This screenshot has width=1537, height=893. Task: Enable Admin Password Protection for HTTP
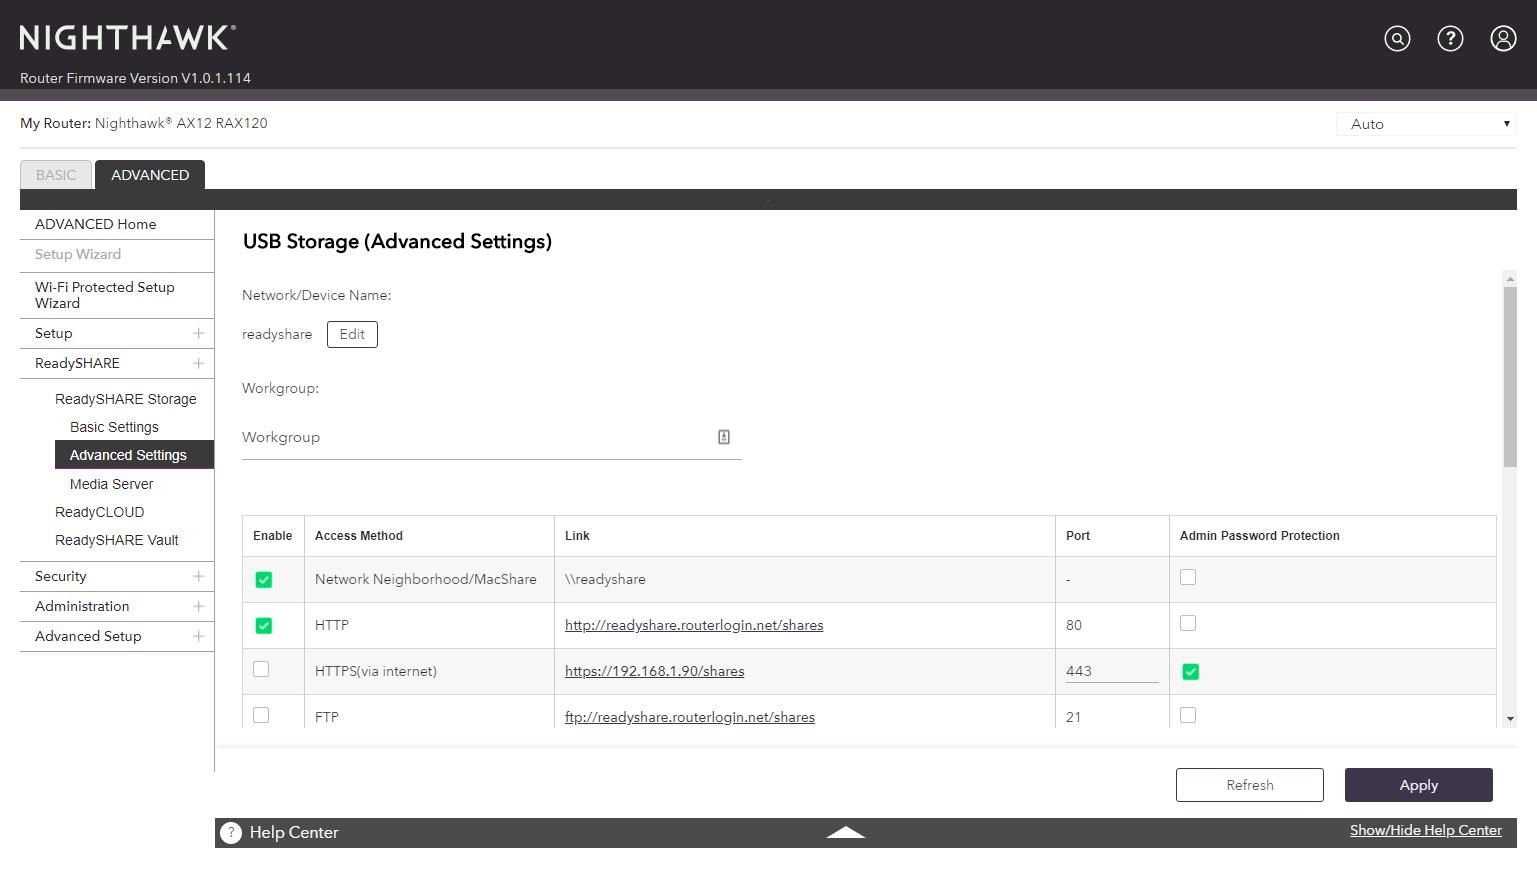click(1188, 624)
